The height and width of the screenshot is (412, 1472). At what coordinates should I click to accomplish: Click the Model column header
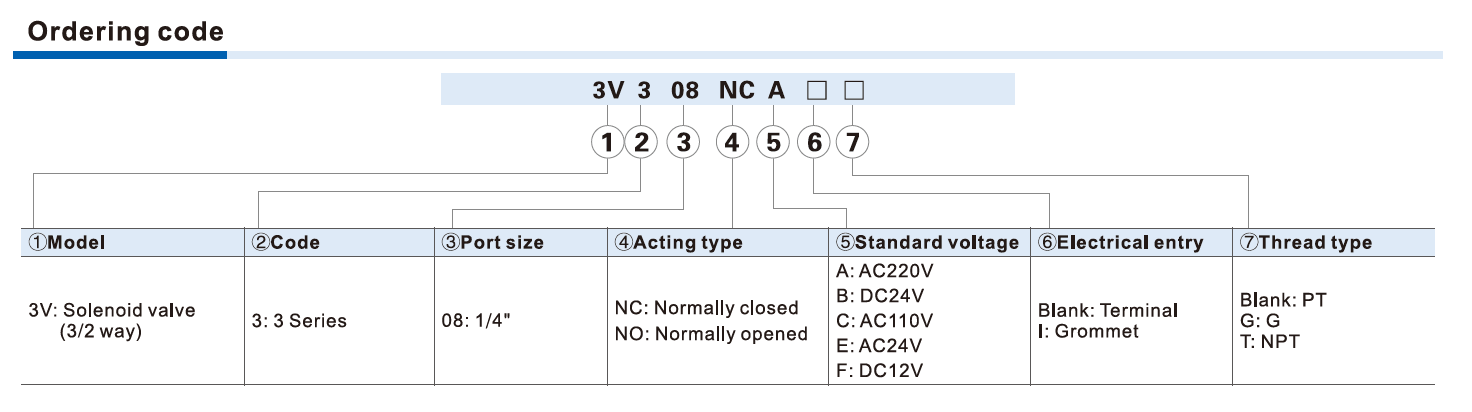click(67, 243)
